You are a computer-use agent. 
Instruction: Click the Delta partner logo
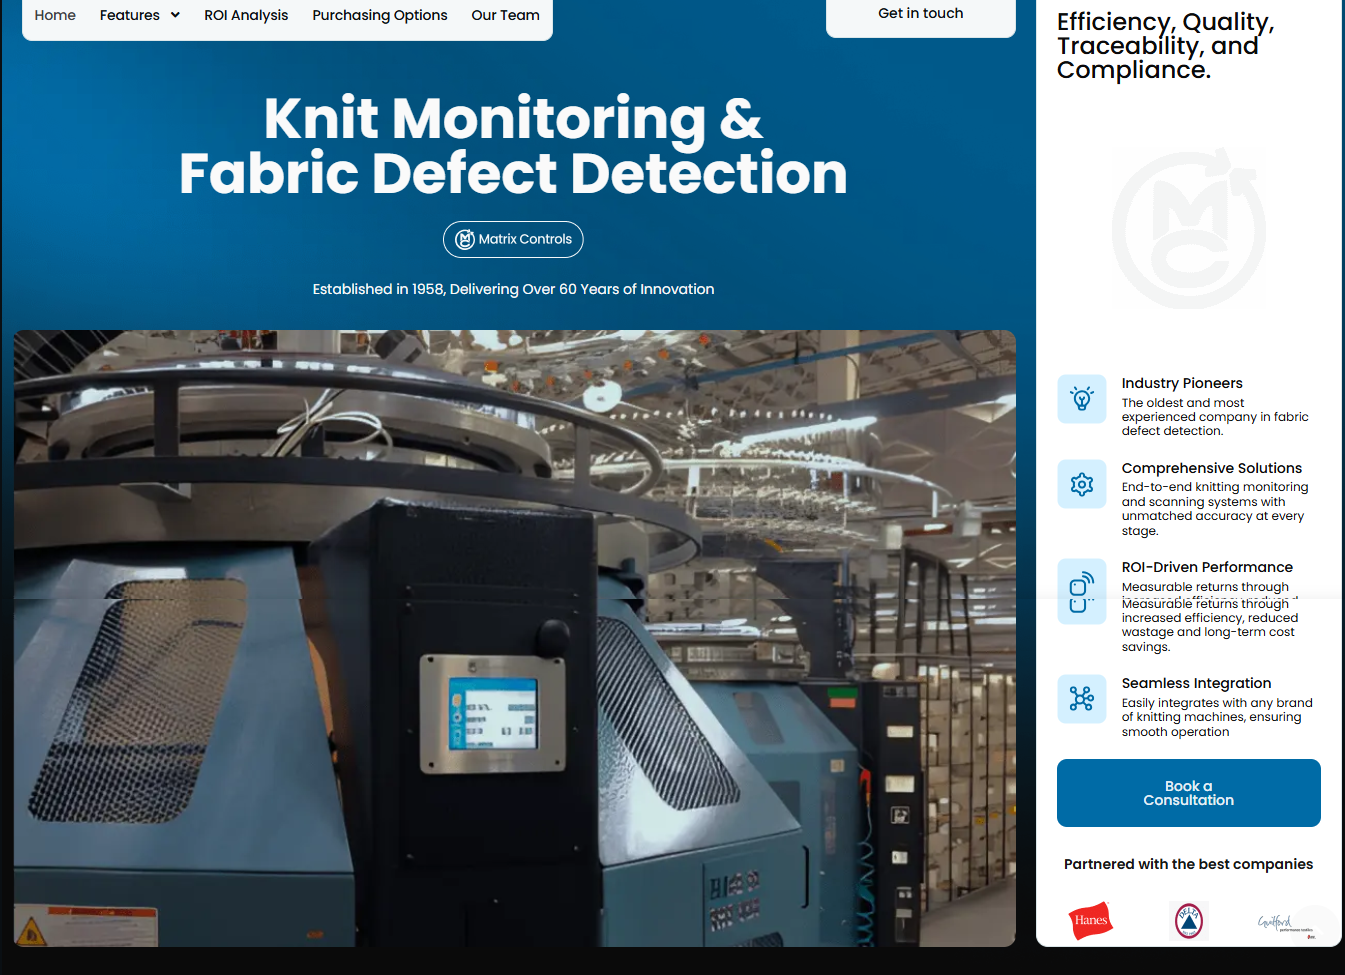[1188, 920]
